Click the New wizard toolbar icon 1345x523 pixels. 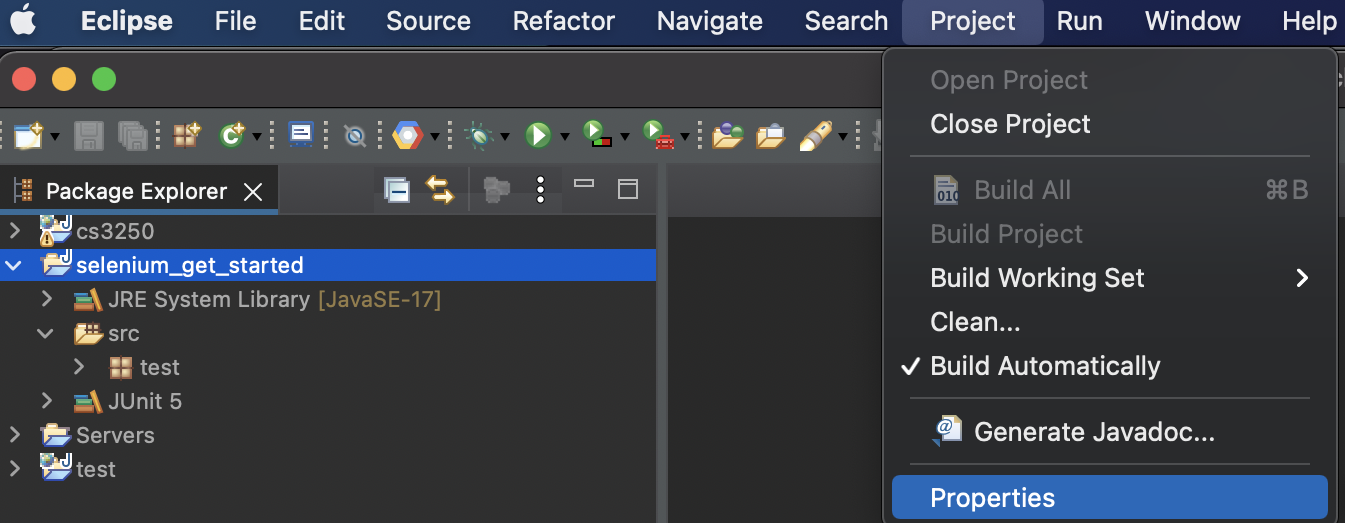(x=28, y=135)
